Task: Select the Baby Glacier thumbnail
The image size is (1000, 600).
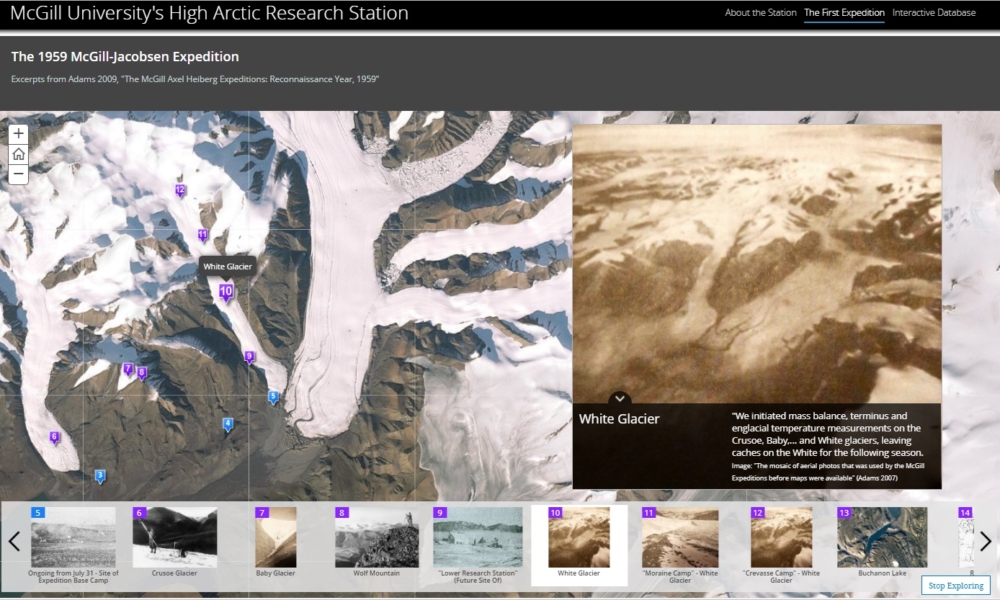Action: (x=275, y=540)
